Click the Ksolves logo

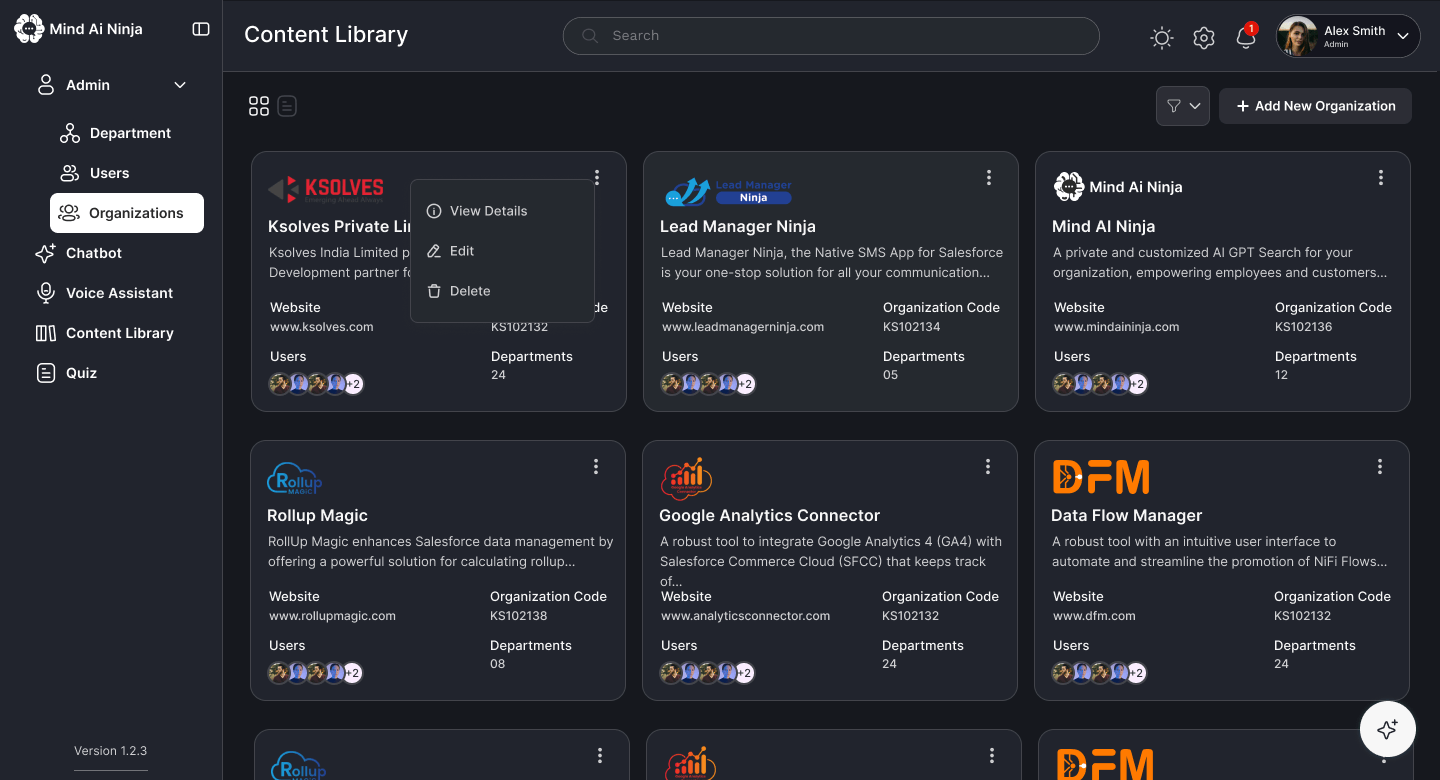pyautogui.click(x=326, y=189)
